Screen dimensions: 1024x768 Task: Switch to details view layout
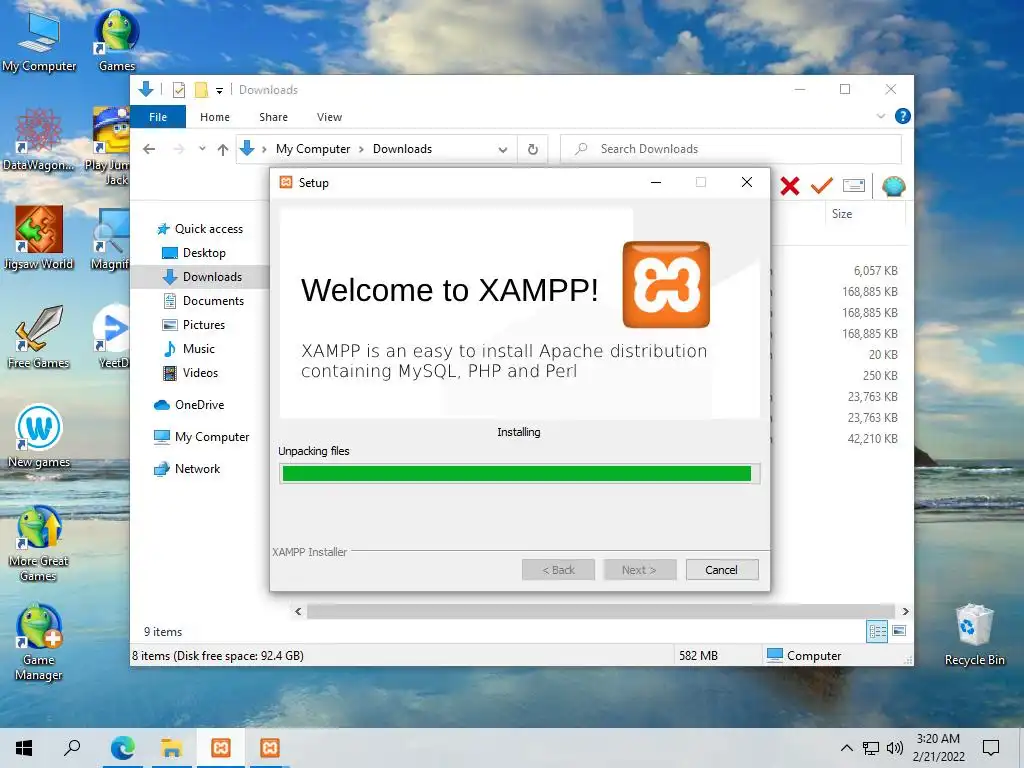pyautogui.click(x=877, y=631)
